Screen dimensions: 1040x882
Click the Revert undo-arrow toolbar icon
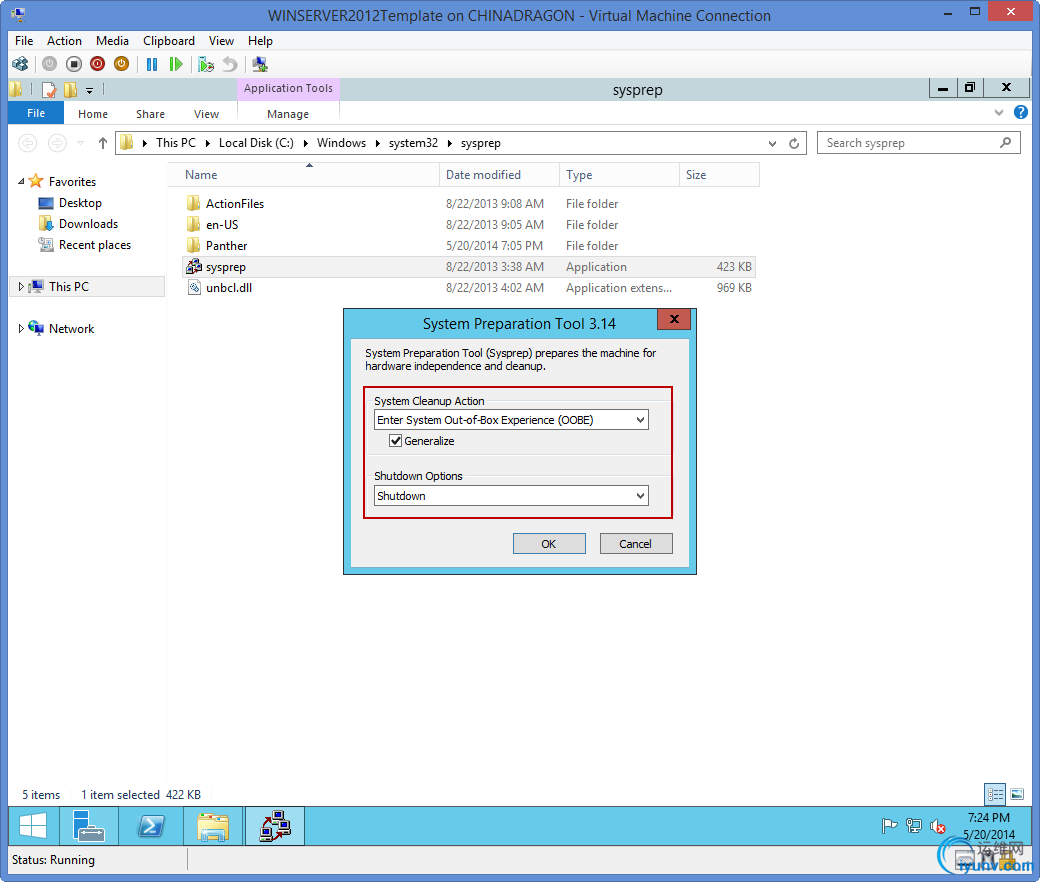click(x=229, y=64)
